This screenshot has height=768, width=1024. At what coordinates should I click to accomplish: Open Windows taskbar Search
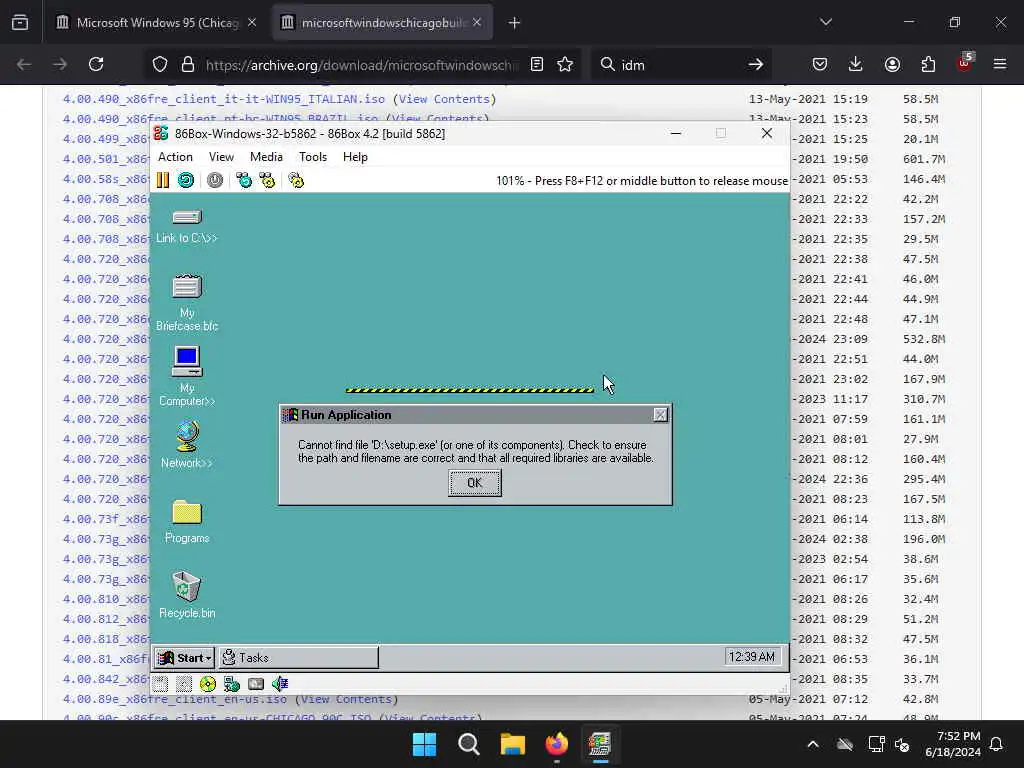coord(468,744)
